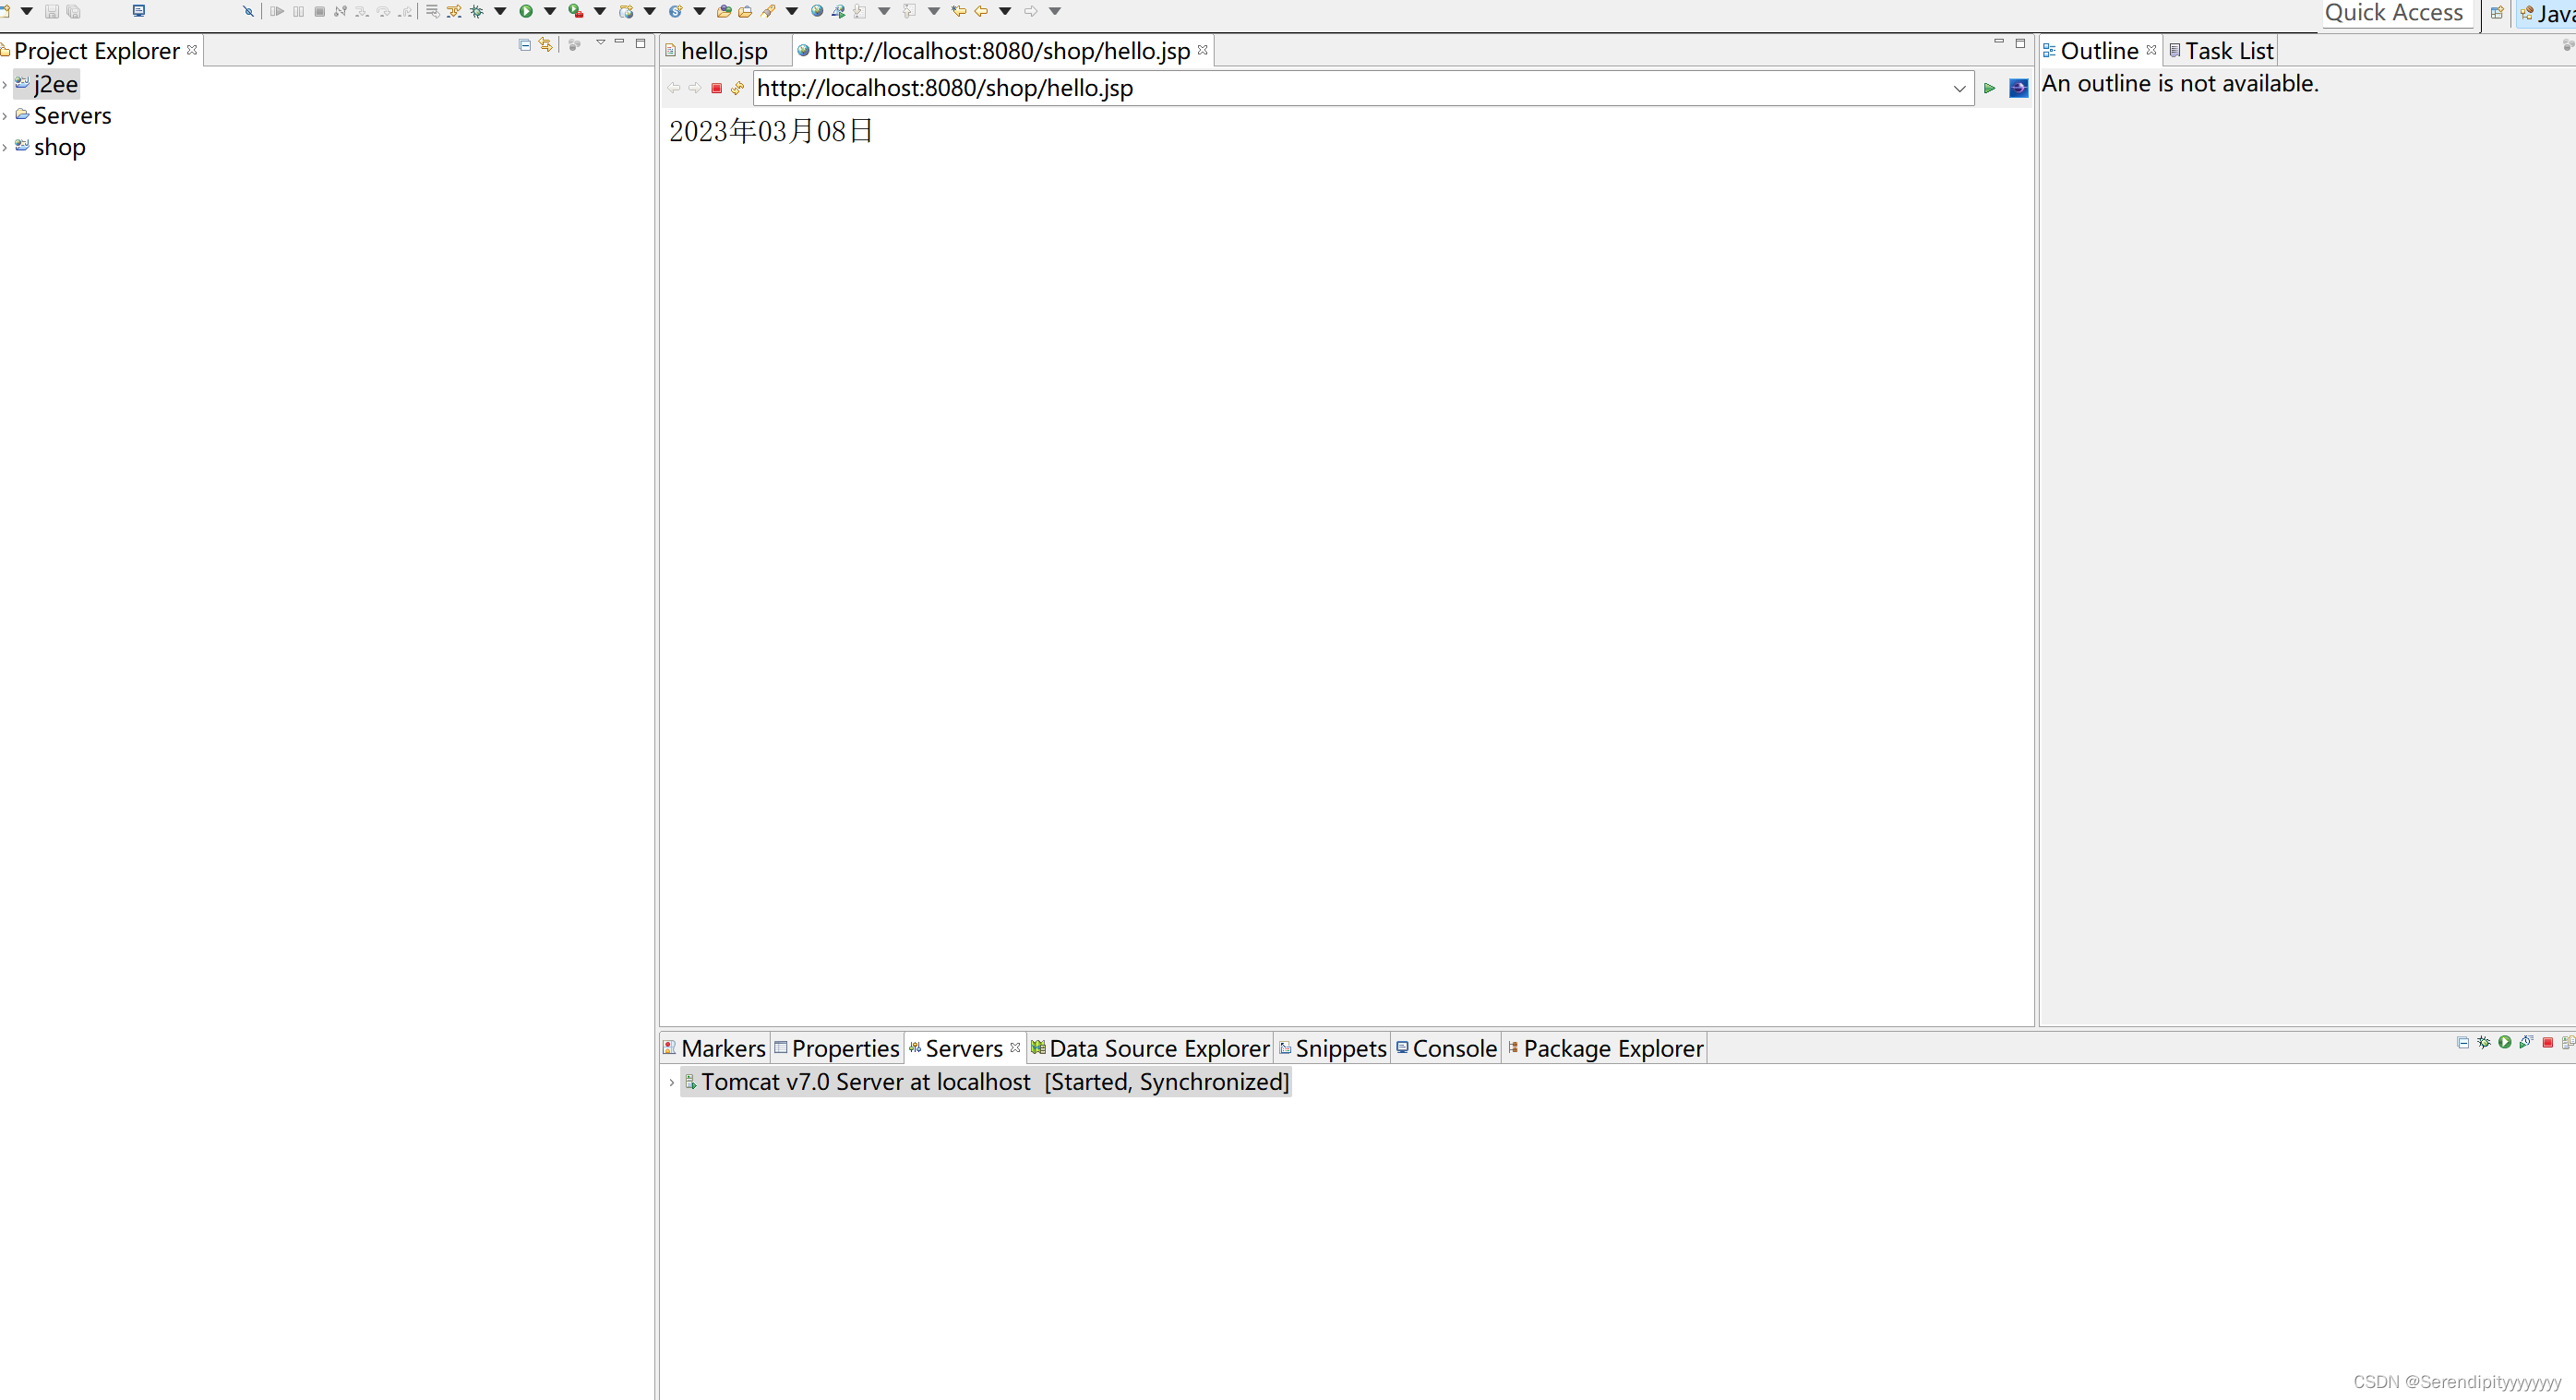Stop loading page in internal browser
Screen dimensions: 2576x1400
click(716, 88)
